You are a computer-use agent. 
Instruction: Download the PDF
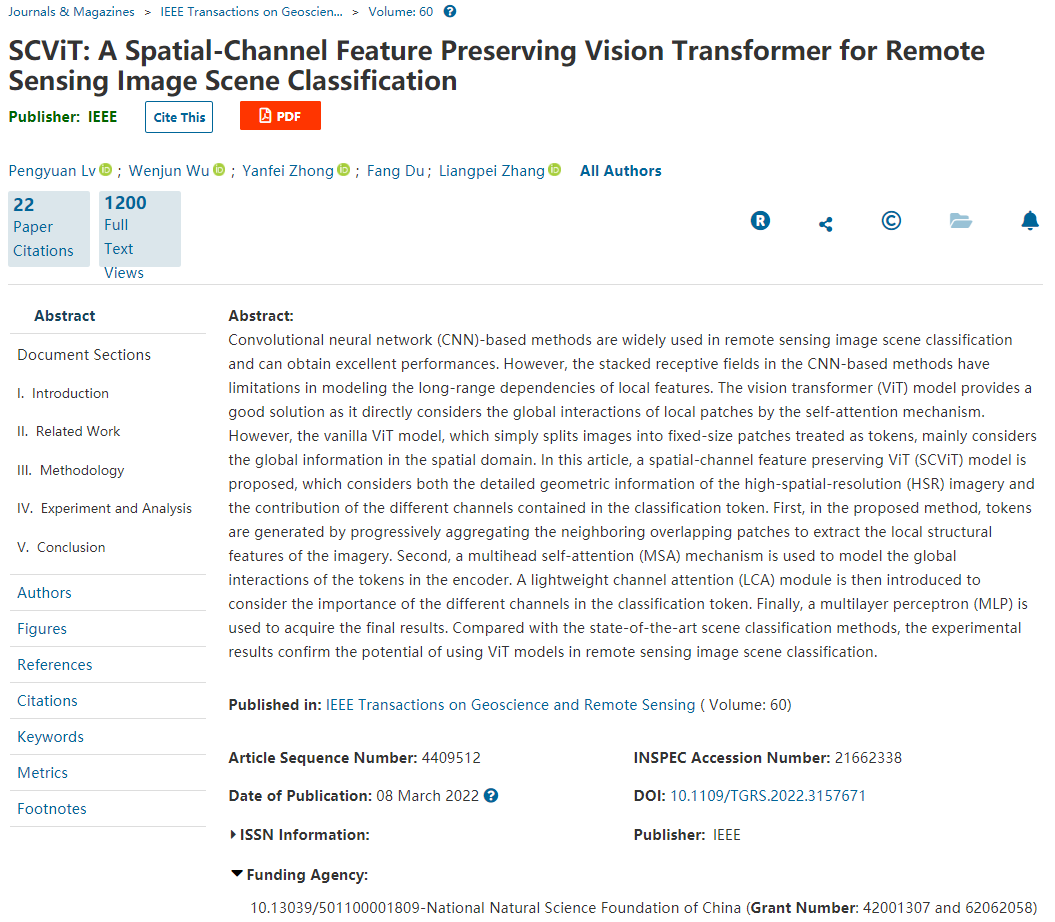coord(280,116)
